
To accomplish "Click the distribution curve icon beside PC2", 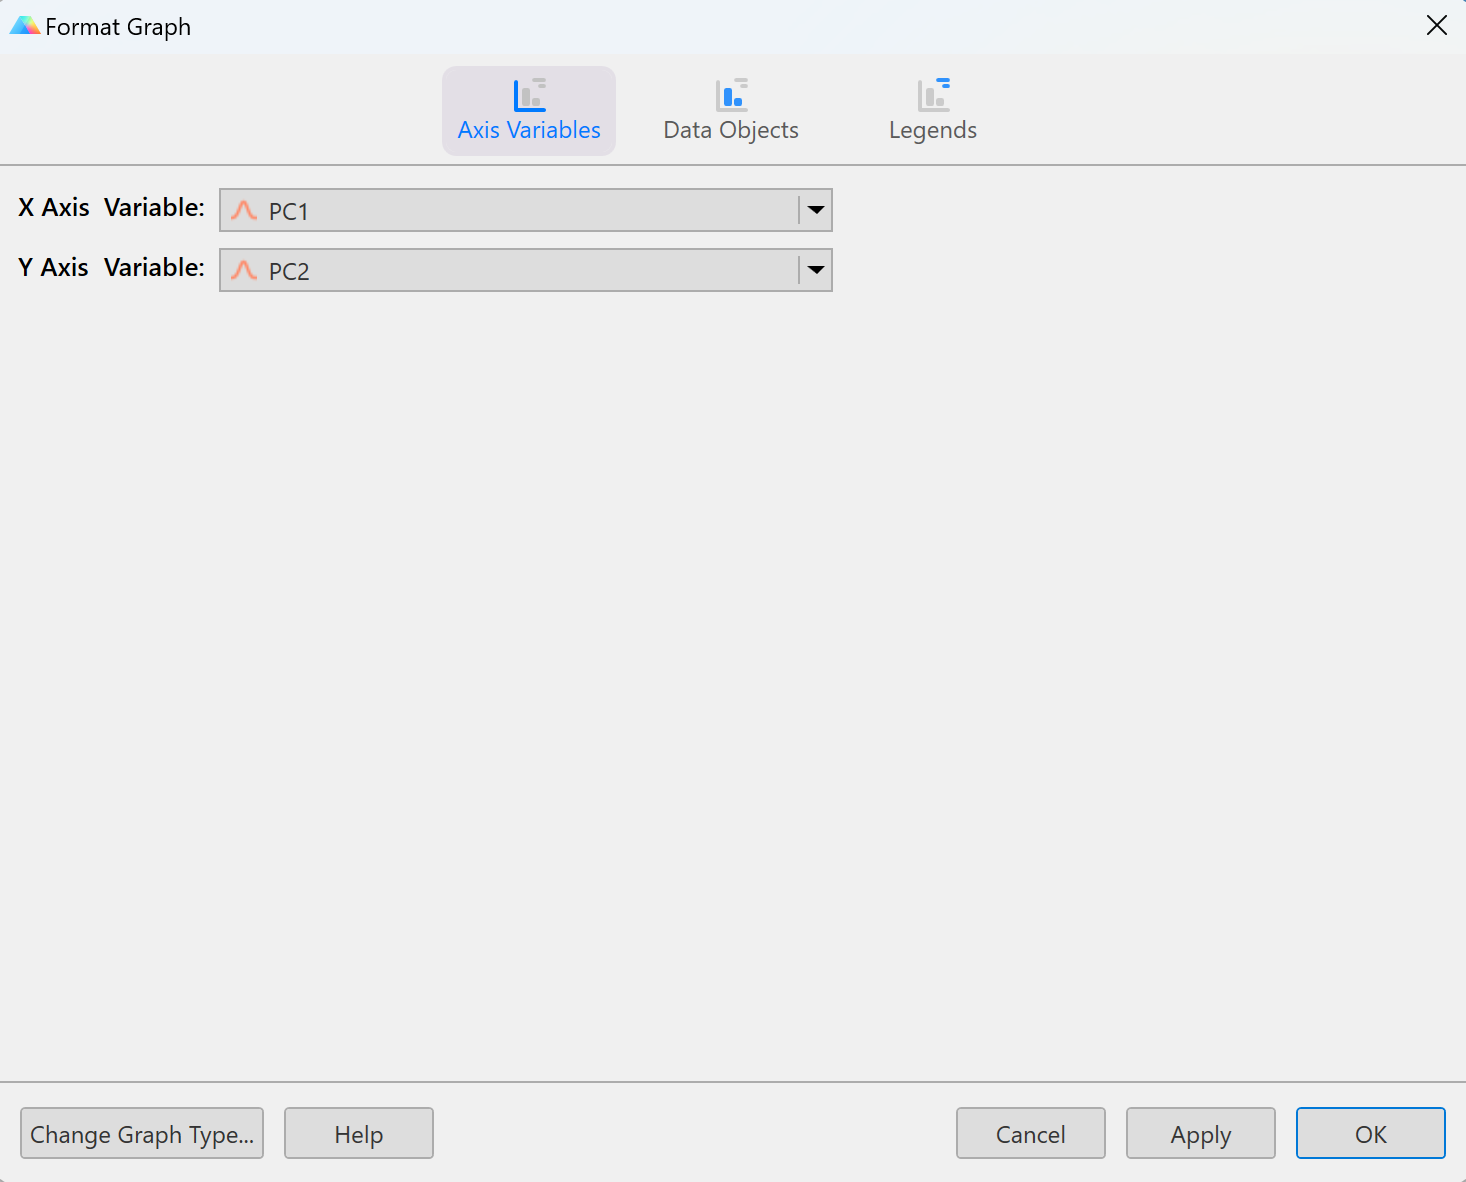I will pyautogui.click(x=245, y=270).
